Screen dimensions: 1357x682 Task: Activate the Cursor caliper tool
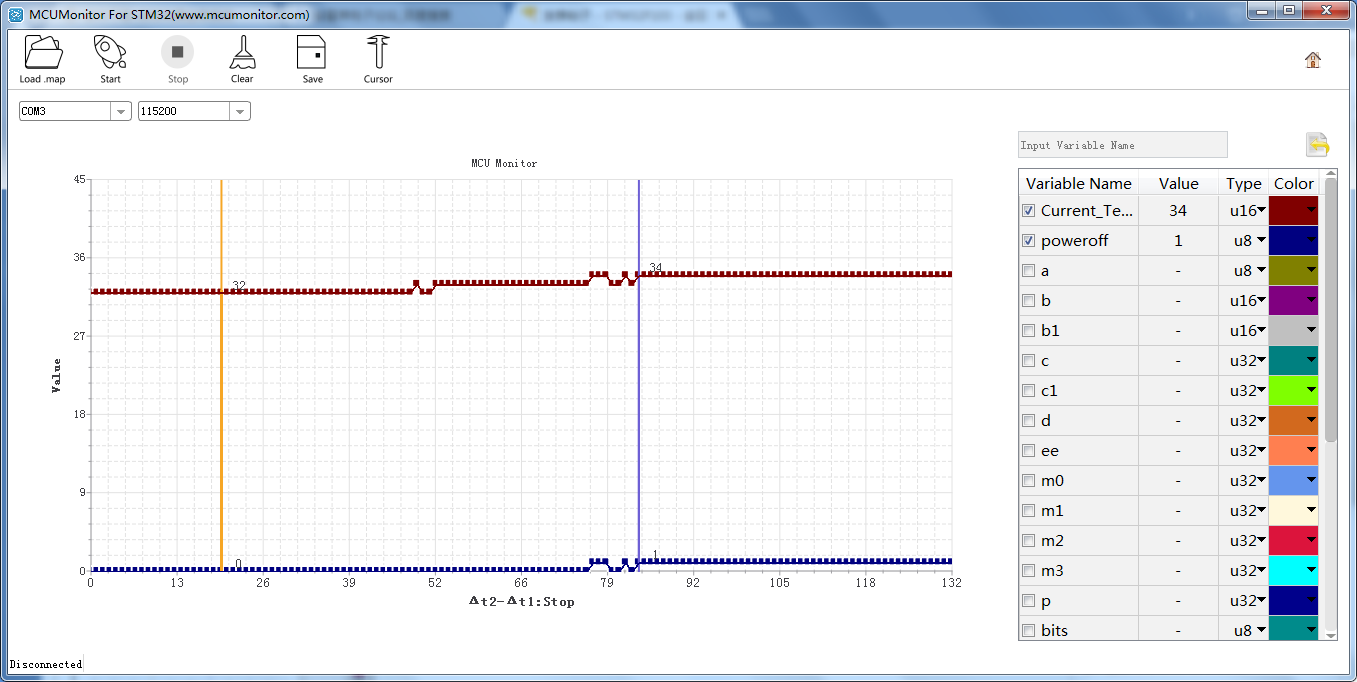pyautogui.click(x=378, y=52)
